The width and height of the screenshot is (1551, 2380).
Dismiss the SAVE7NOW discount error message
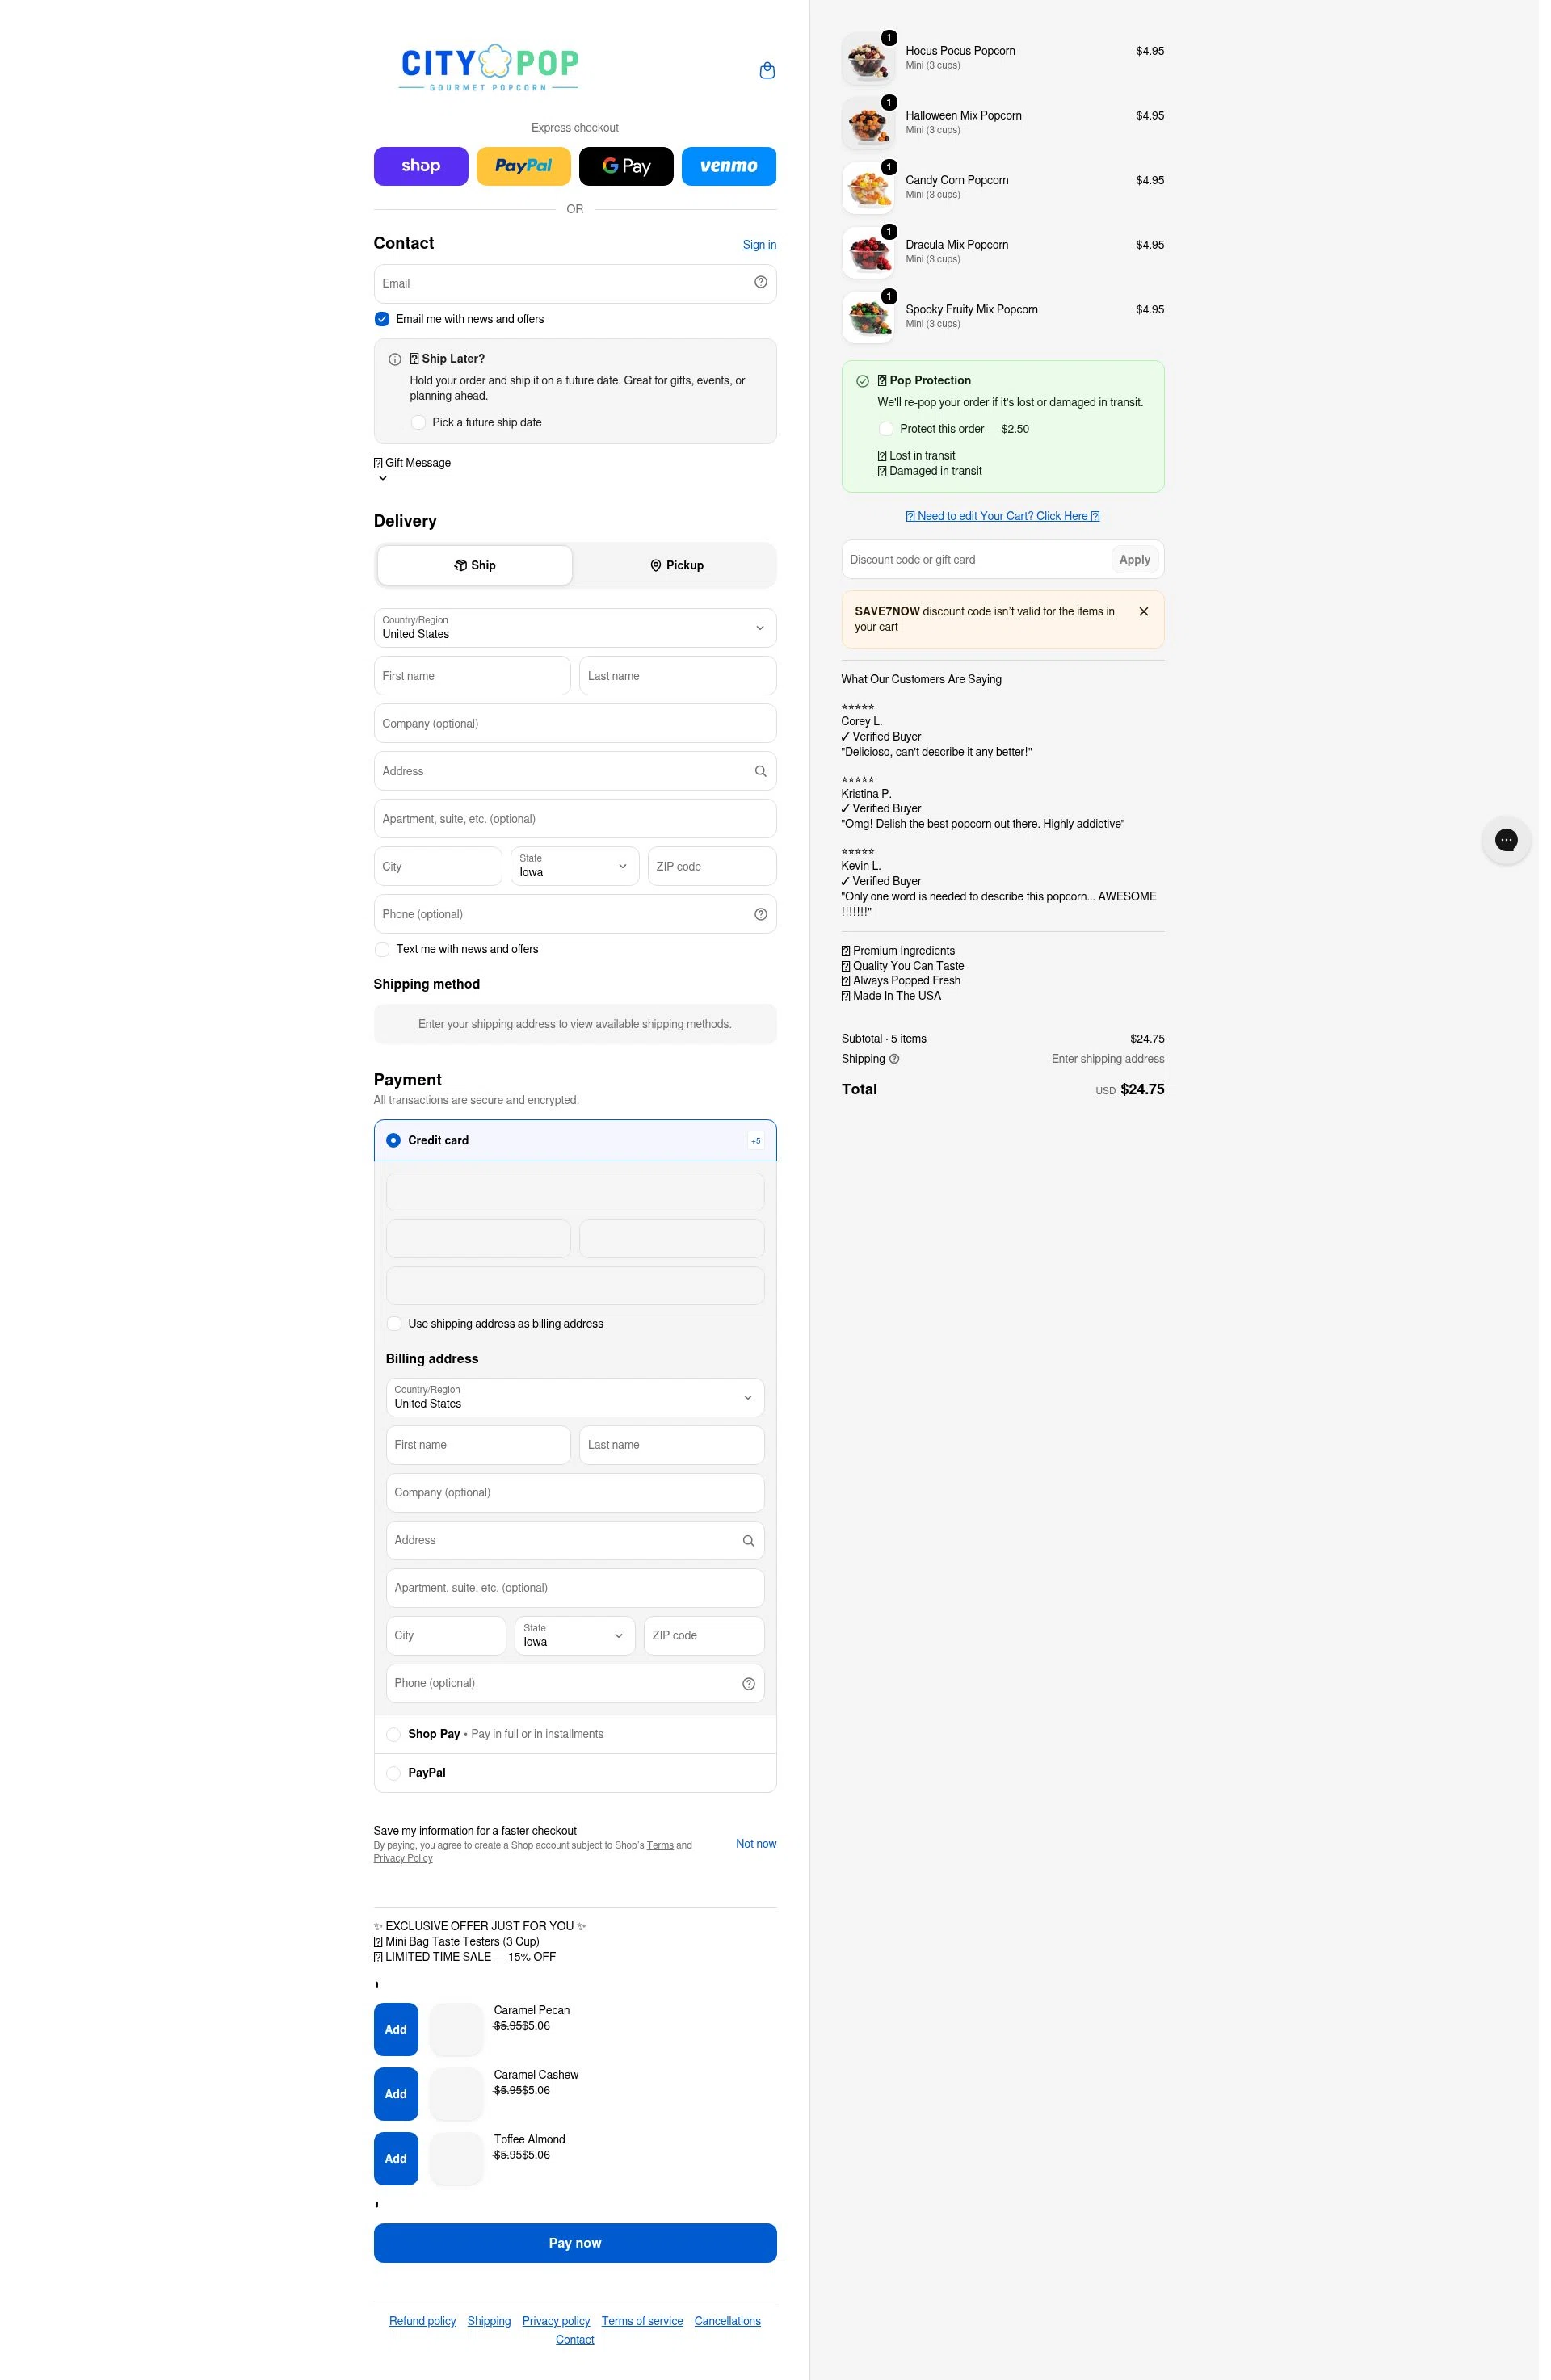(x=1143, y=611)
